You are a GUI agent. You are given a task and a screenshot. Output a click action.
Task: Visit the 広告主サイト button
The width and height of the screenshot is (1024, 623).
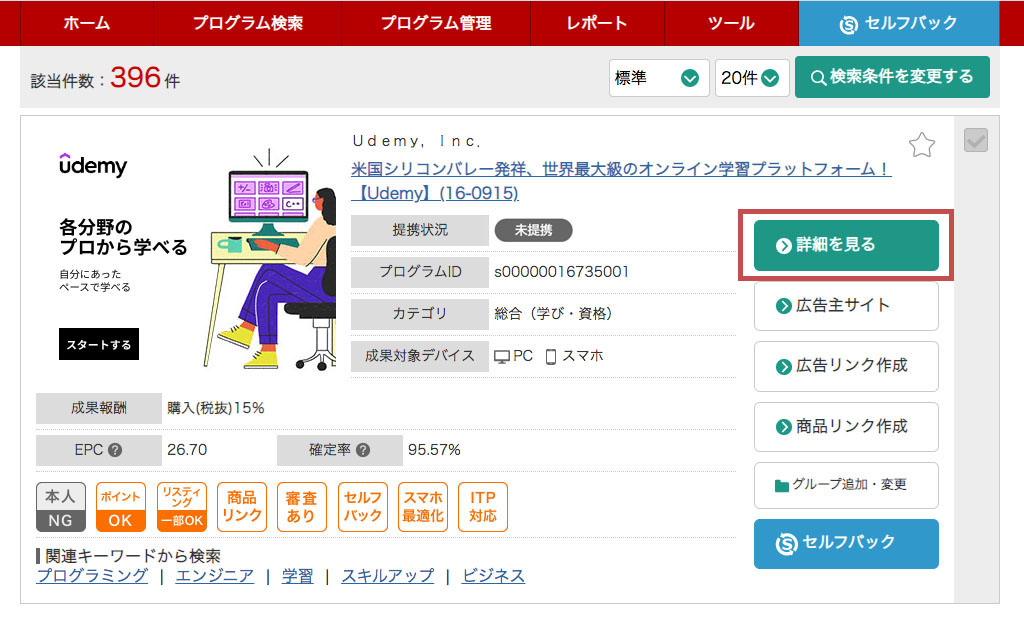pyautogui.click(x=846, y=306)
